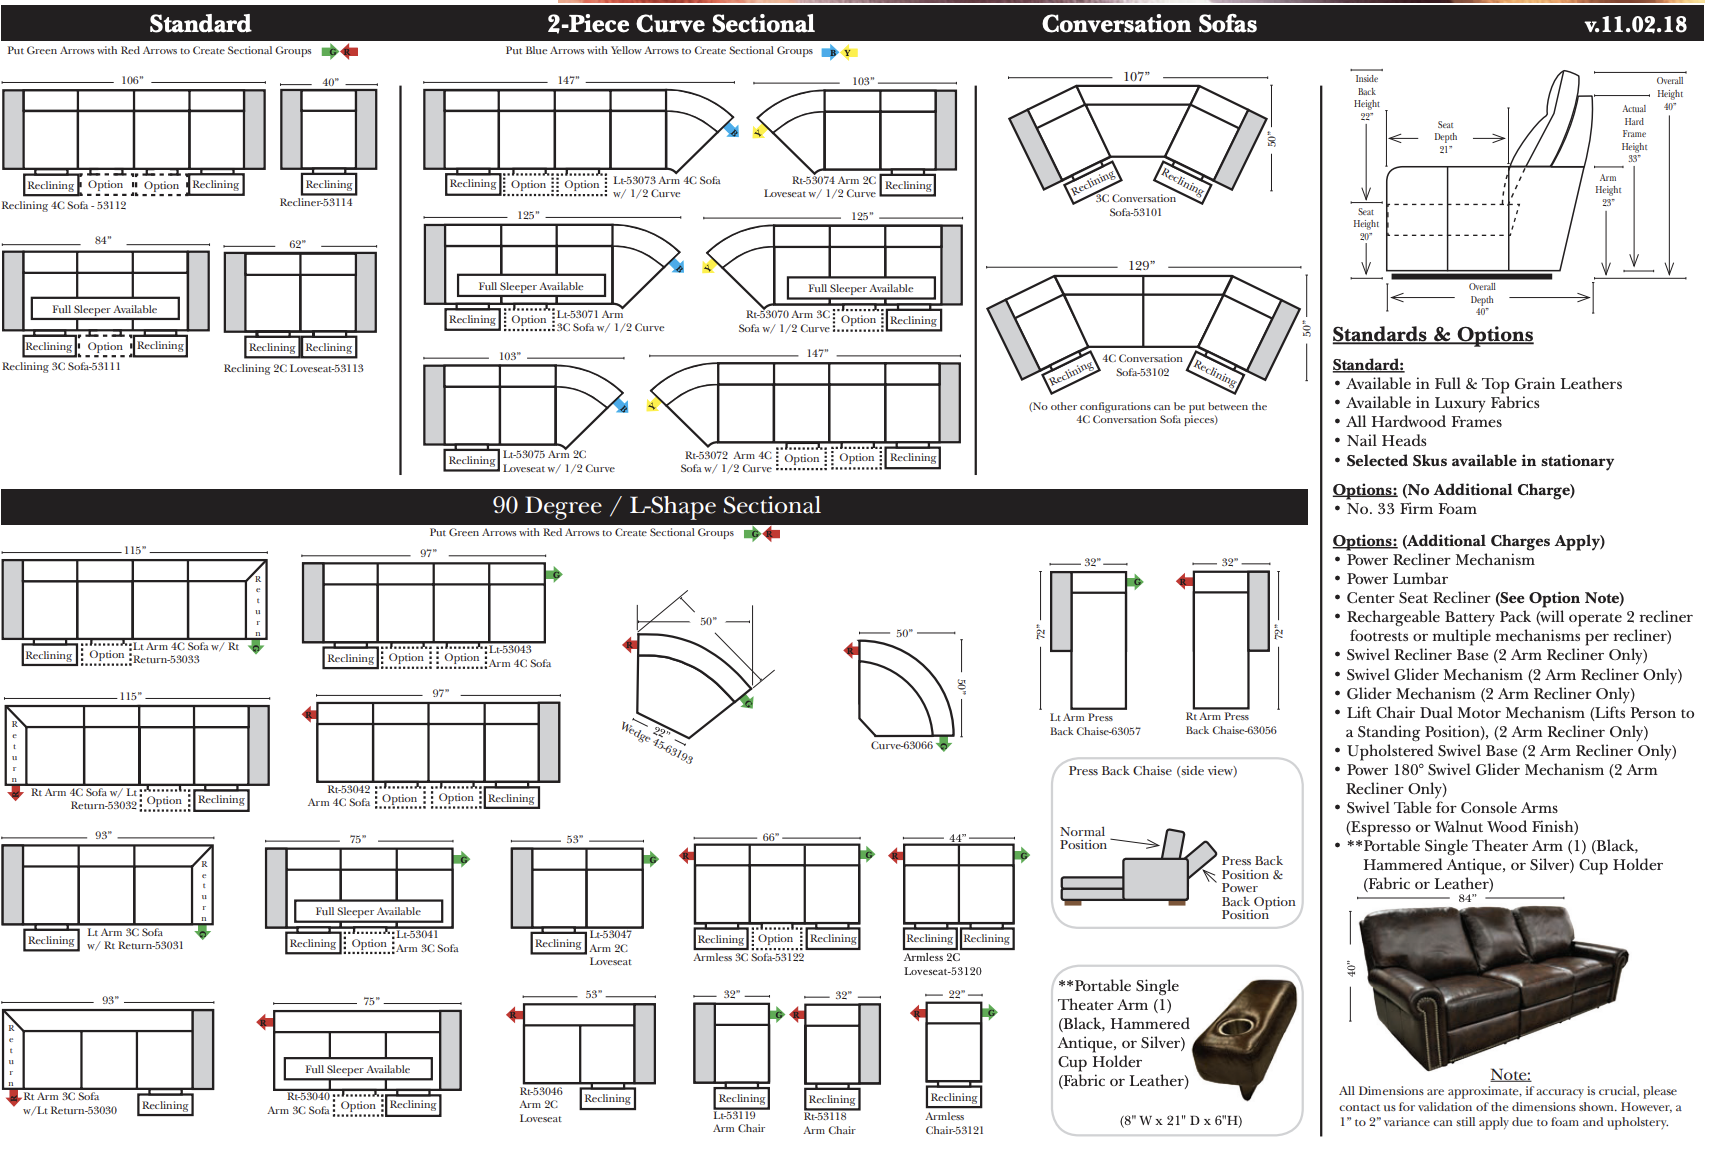
Task: Select the Curve-63066 corner piece diagram
Action: (x=901, y=690)
